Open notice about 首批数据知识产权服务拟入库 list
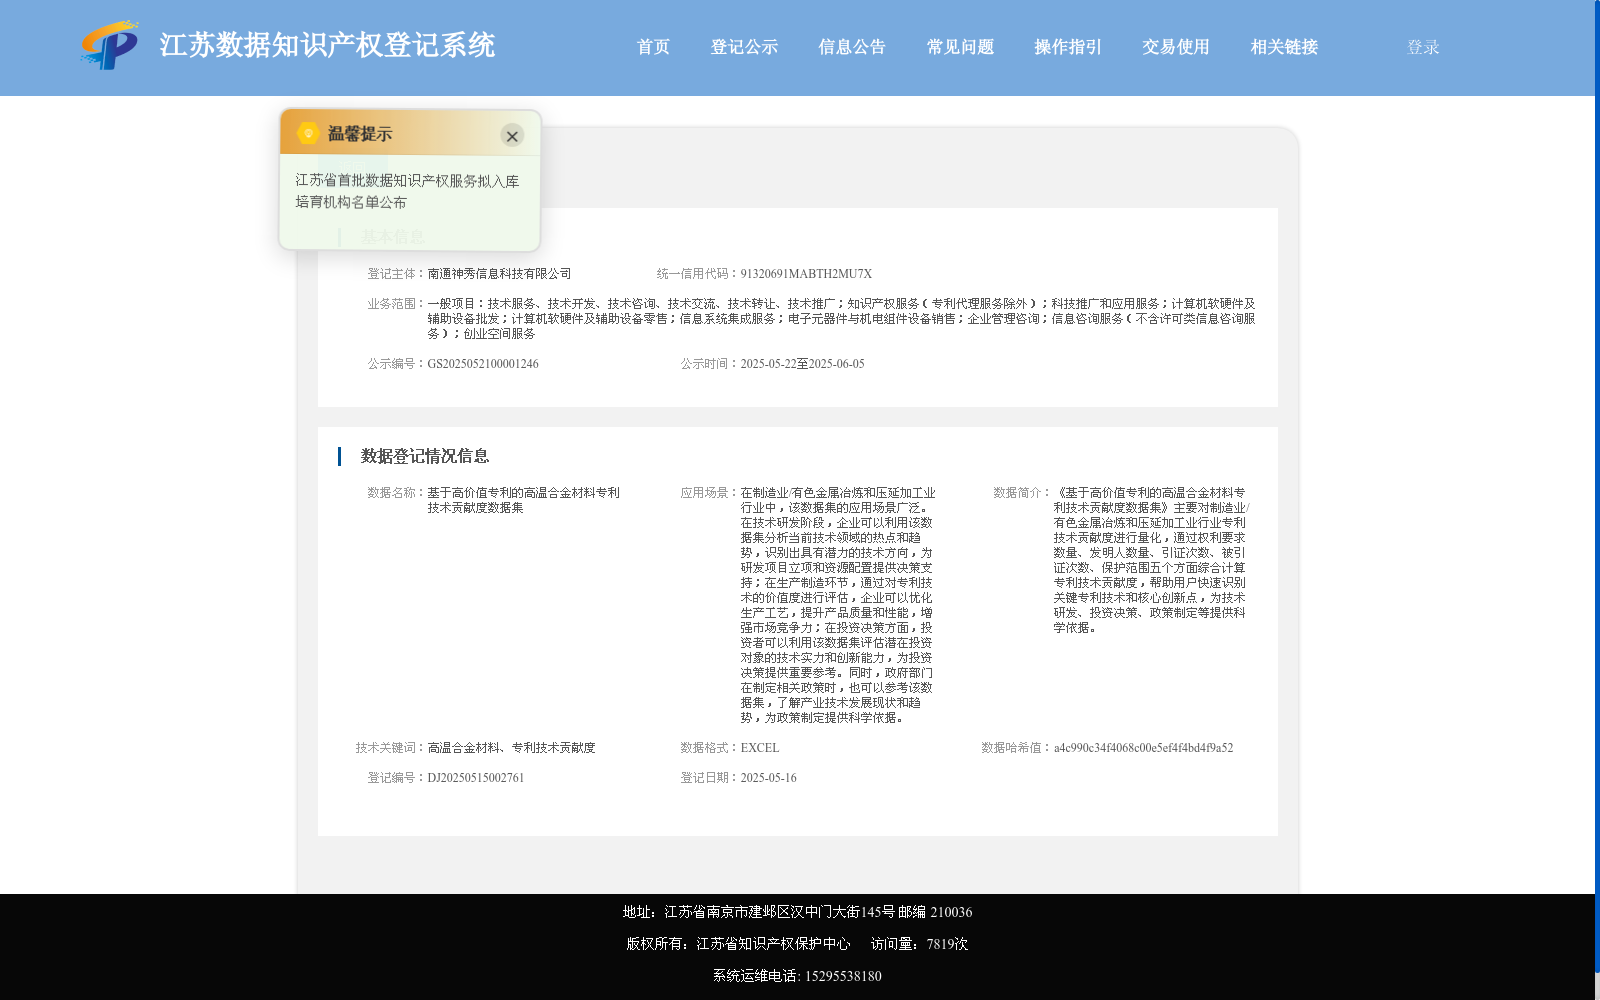Screen dimensions: 1600x1000 coord(407,191)
